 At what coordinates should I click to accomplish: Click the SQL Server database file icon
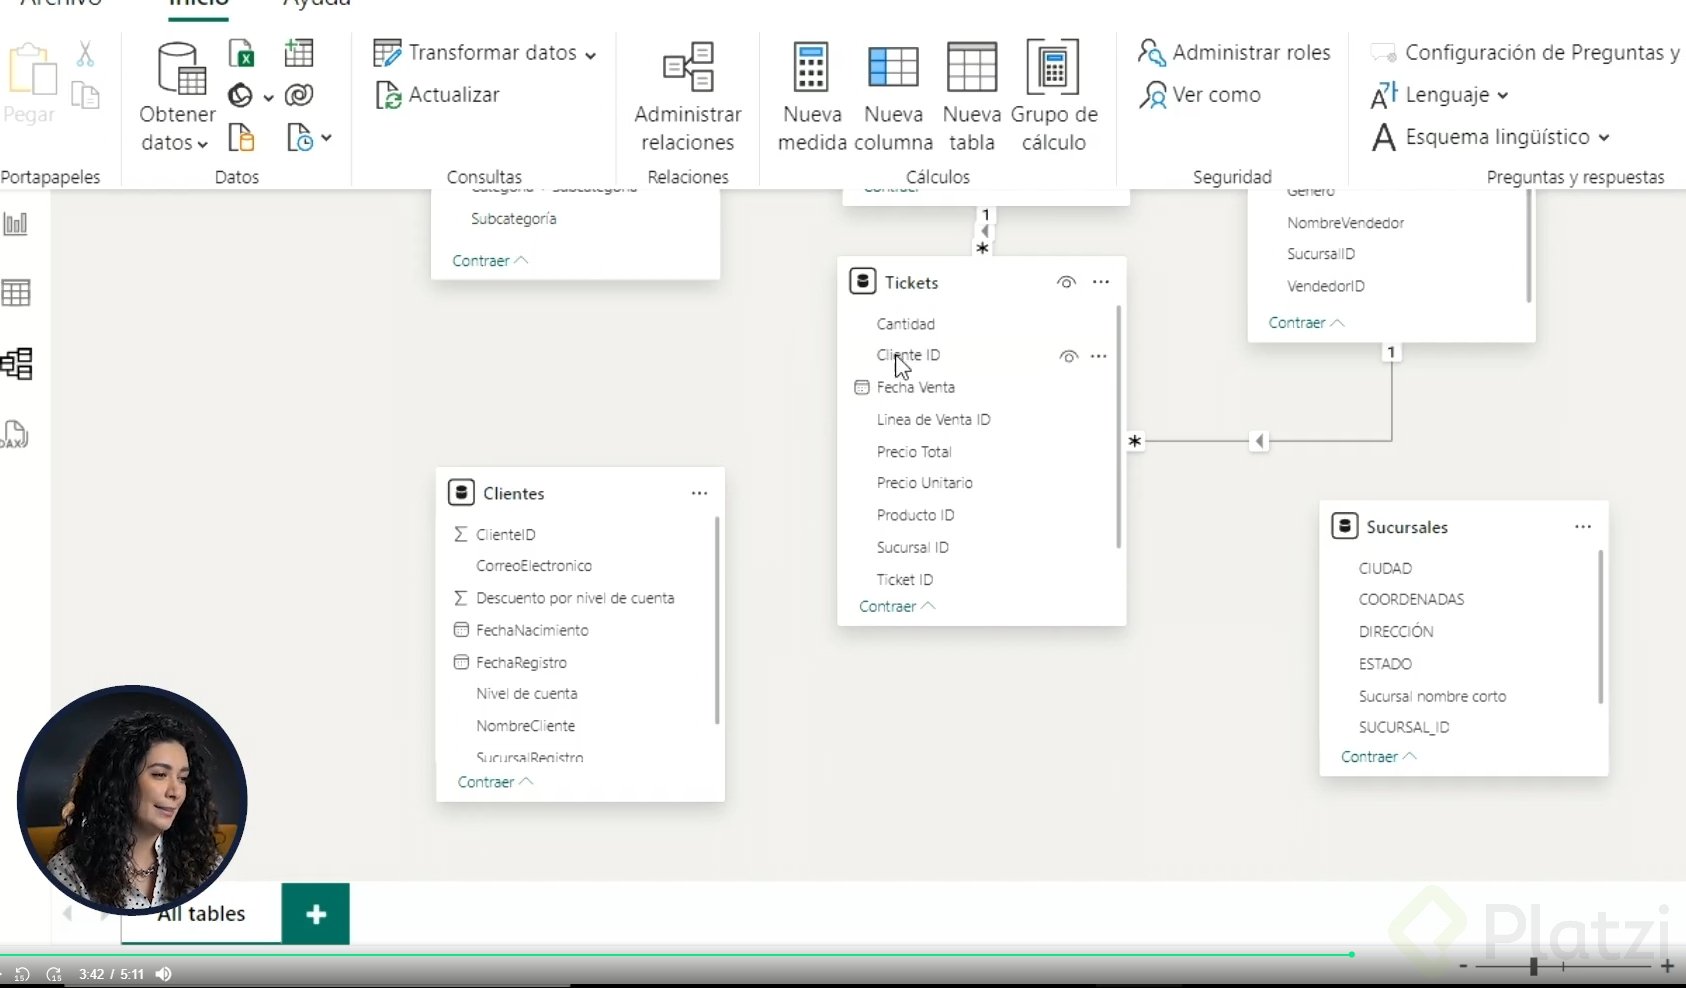tap(241, 137)
